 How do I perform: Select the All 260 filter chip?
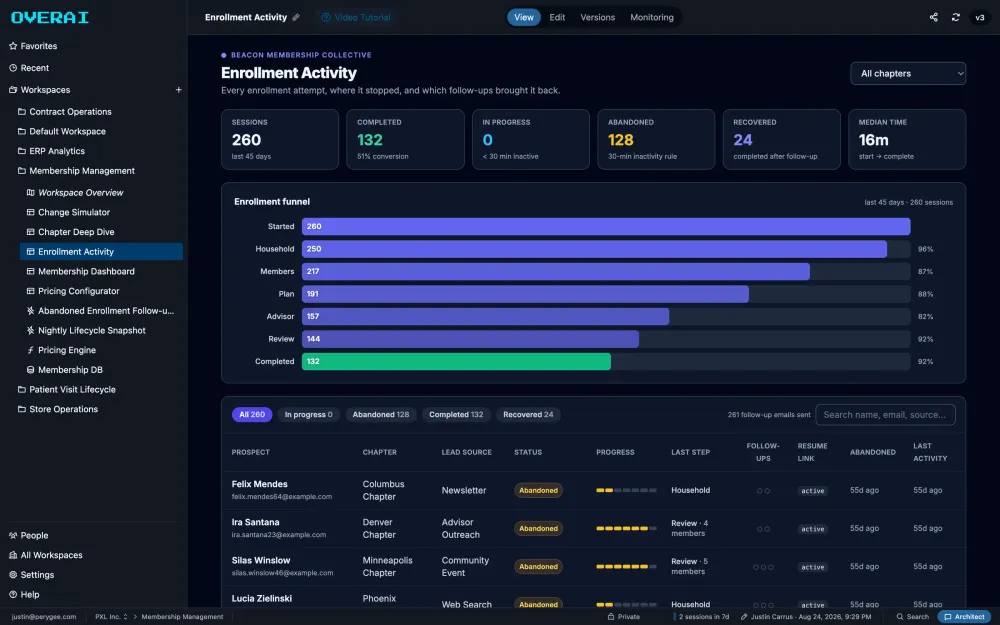click(x=252, y=415)
